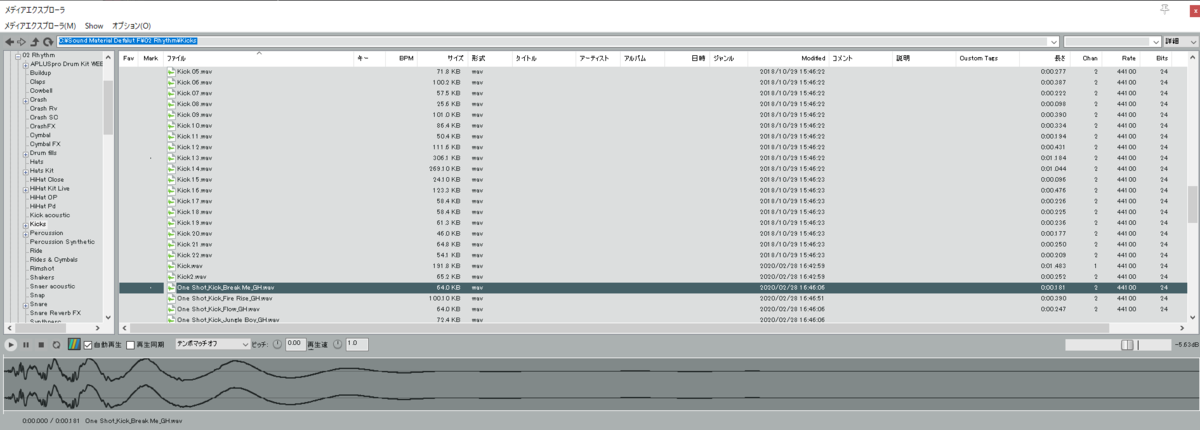Select the Shakers folder in tree
Image resolution: width=1200 pixels, height=430 pixels.
(x=42, y=277)
